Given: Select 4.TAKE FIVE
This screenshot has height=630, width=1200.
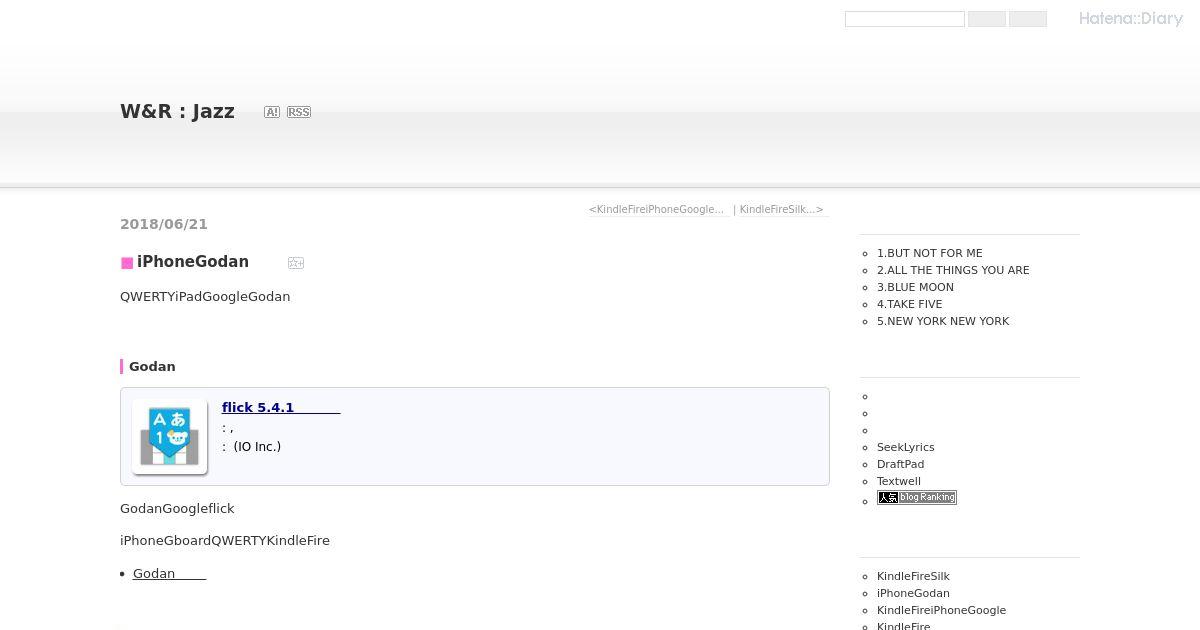Looking at the screenshot, I should 910,304.
